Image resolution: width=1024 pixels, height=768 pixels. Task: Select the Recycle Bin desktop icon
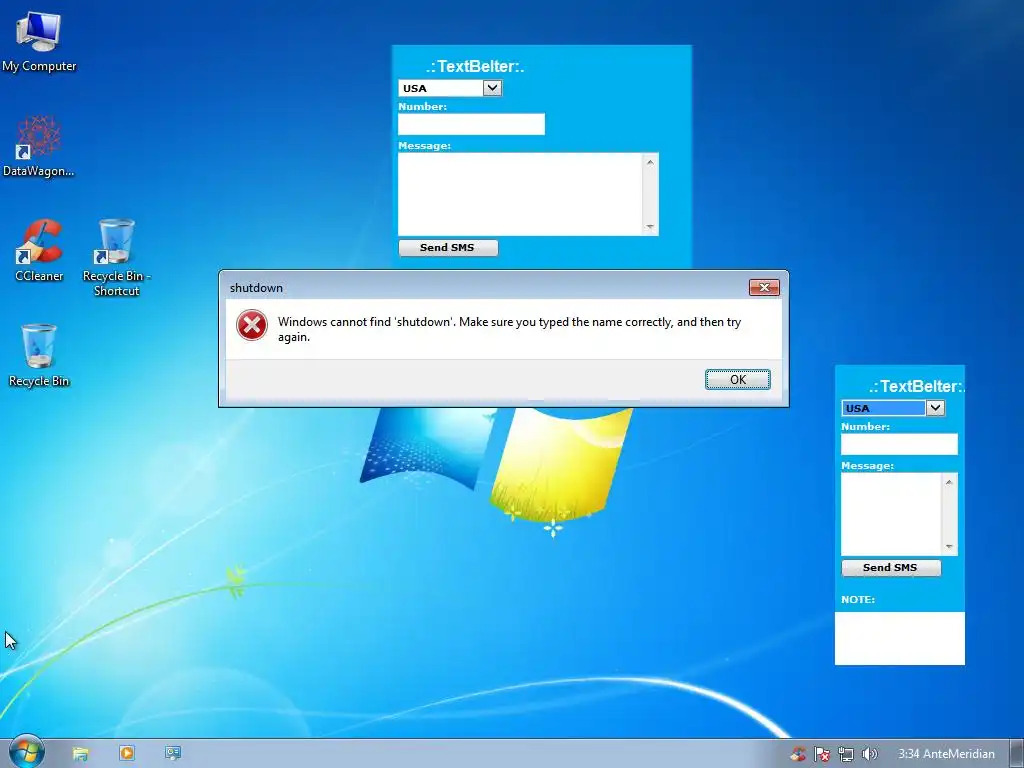coord(39,356)
